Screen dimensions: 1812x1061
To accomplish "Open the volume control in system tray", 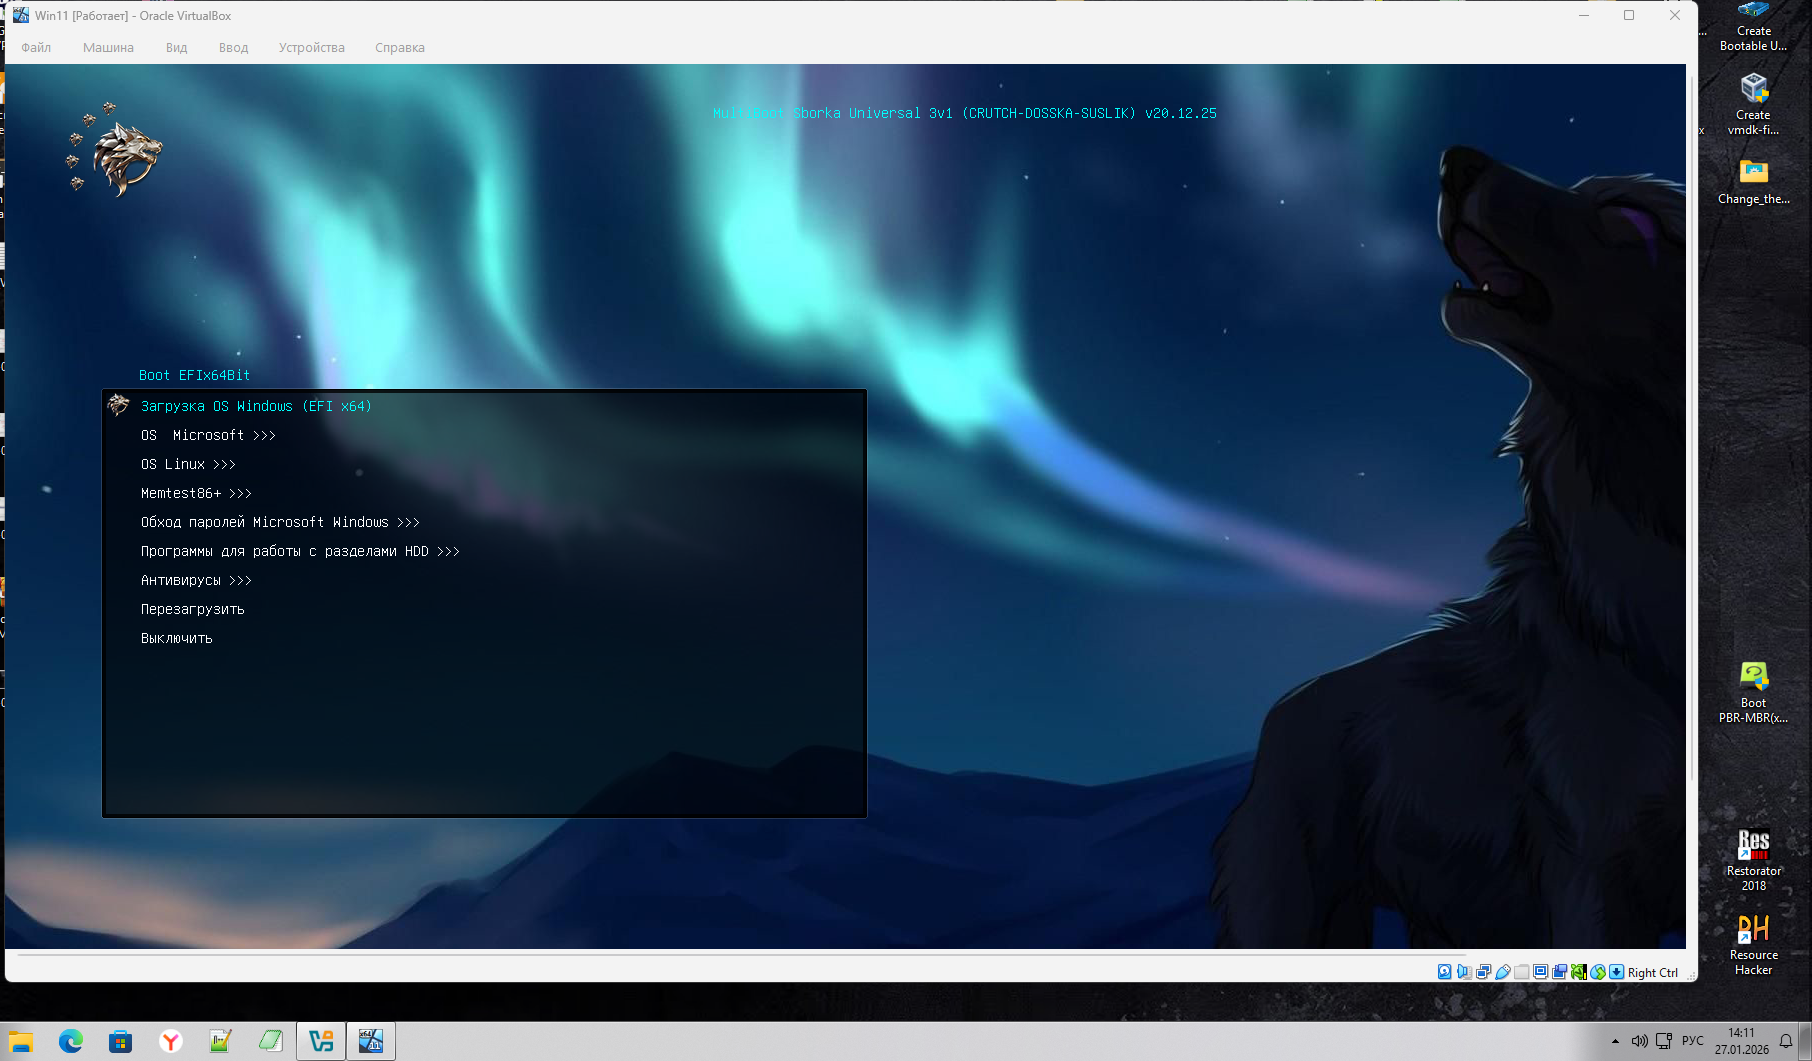I will click(1640, 1041).
